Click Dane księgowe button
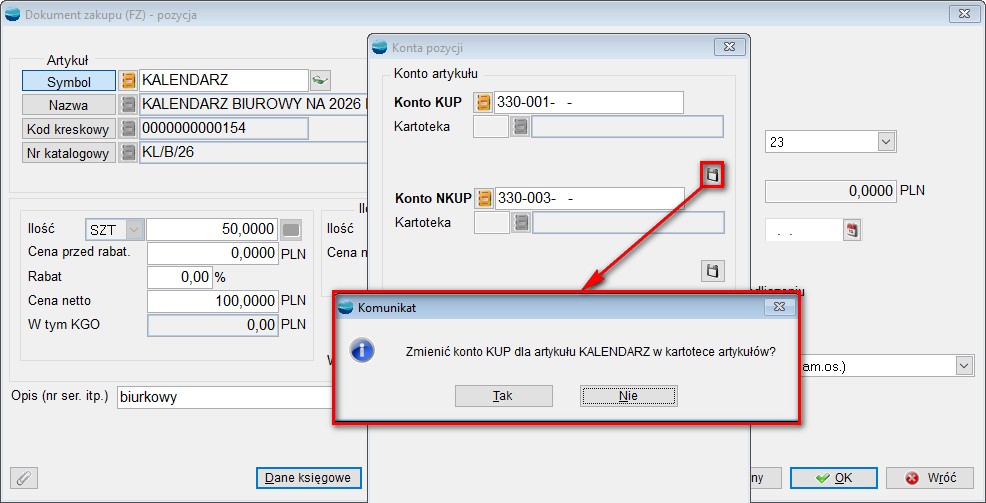Screen dimensions: 986x503 [308, 478]
